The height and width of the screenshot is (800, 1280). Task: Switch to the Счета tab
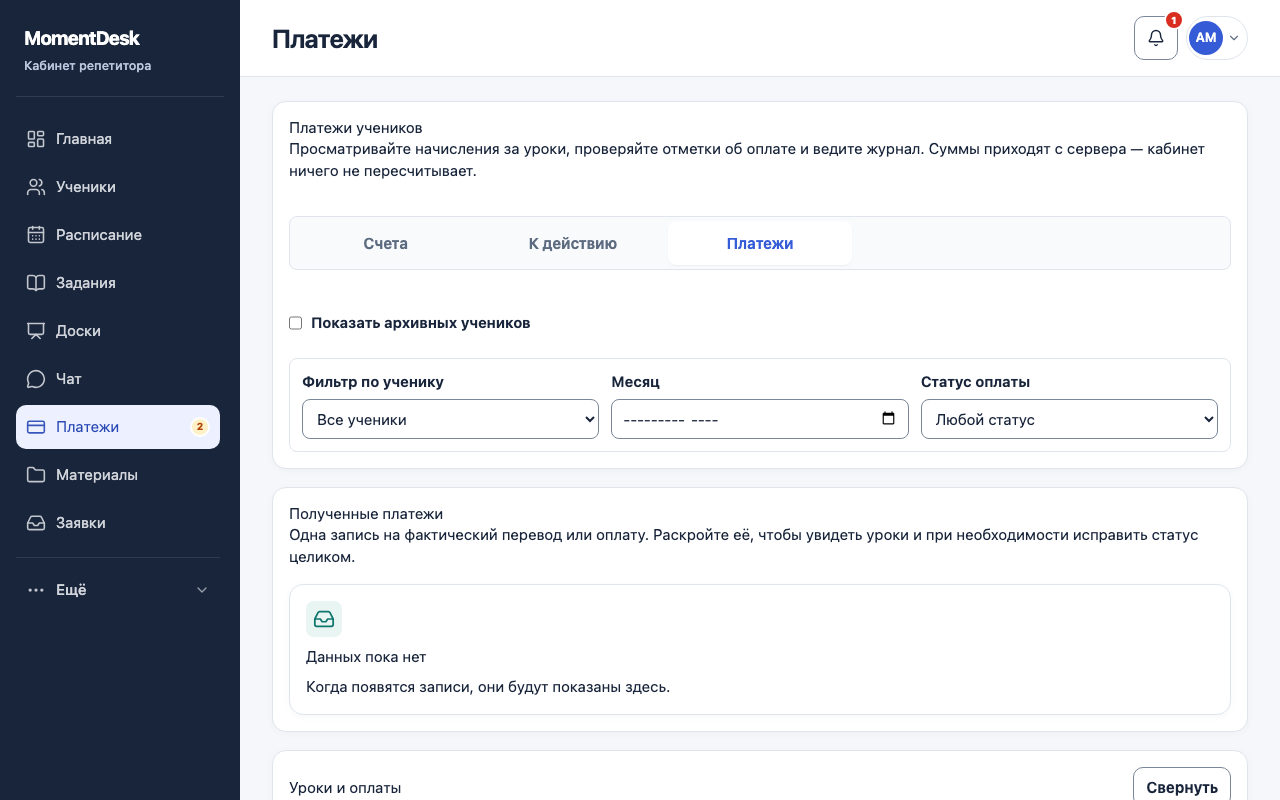[x=386, y=243]
